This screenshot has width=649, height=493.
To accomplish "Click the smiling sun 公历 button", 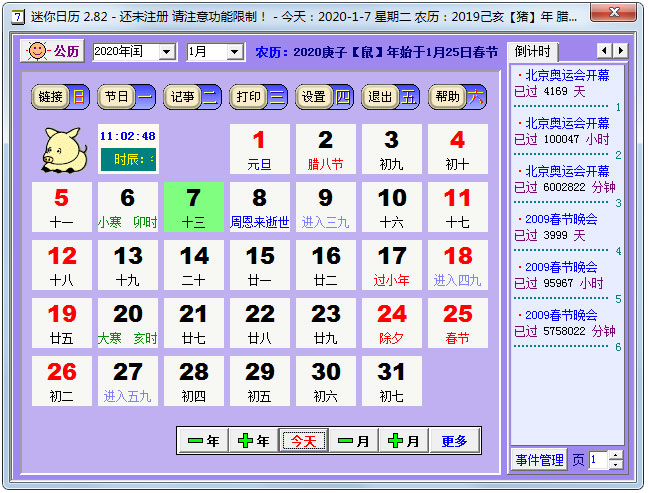I will 53,51.
